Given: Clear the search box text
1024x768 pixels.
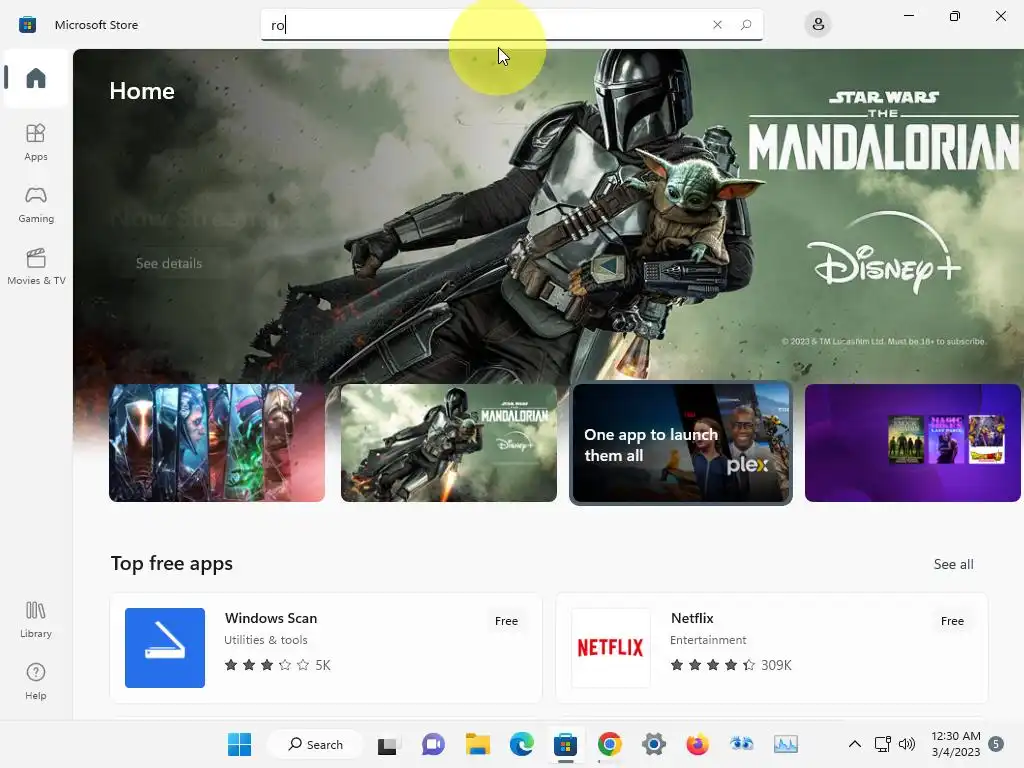Looking at the screenshot, I should coord(717,25).
